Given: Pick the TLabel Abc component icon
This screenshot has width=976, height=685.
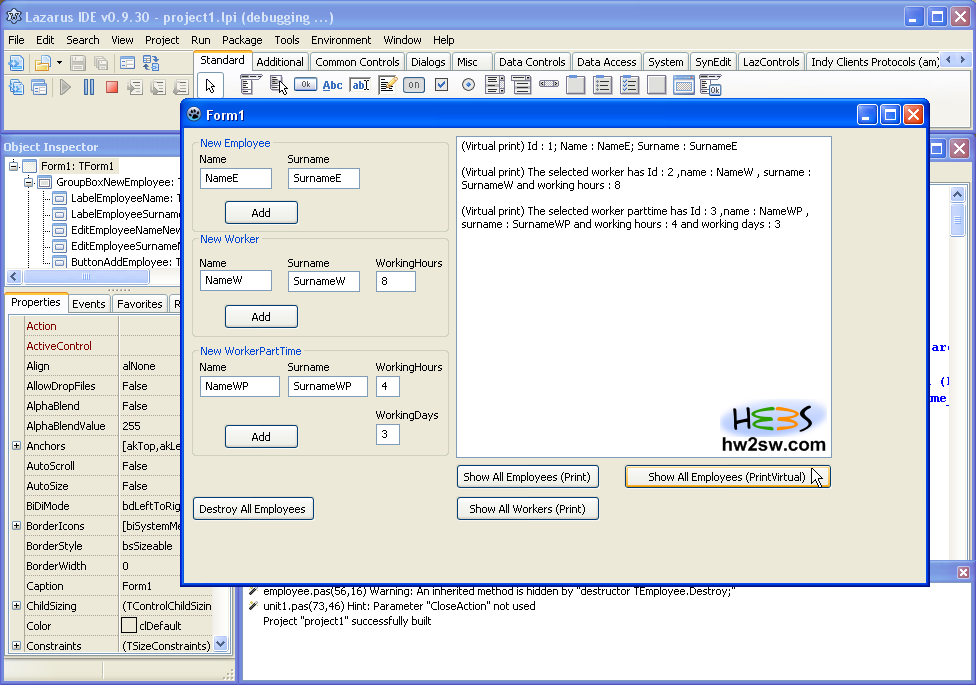Looking at the screenshot, I should (x=332, y=85).
